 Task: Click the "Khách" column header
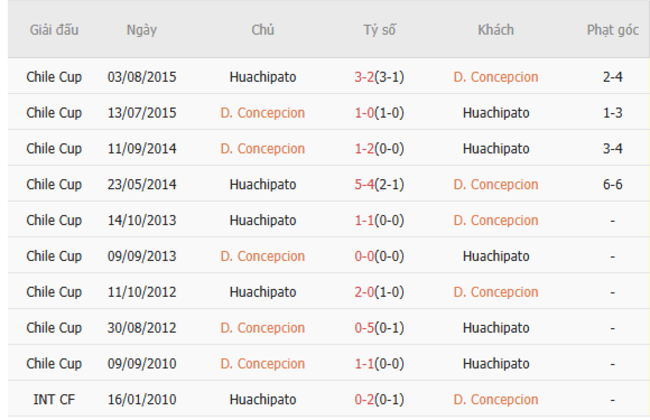click(x=495, y=29)
